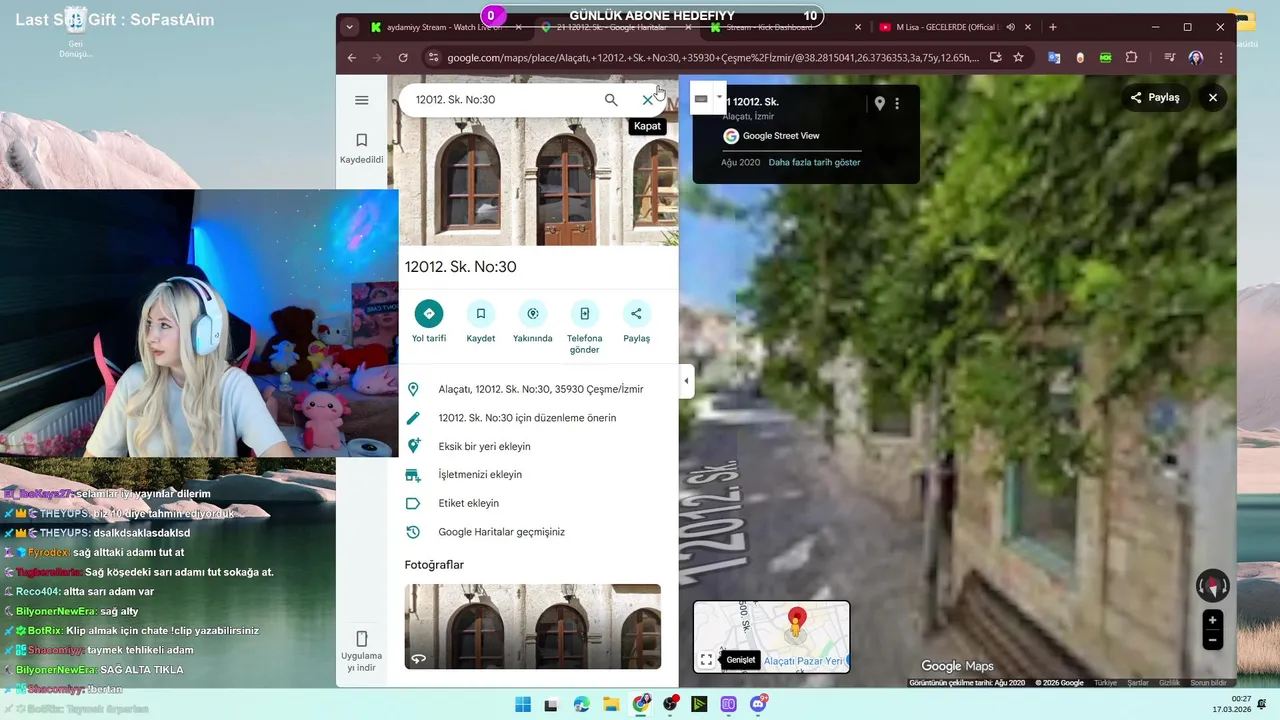Image resolution: width=1280 pixels, height=720 pixels.
Task: Click the Google Translate extension icon
Action: (x=1054, y=58)
